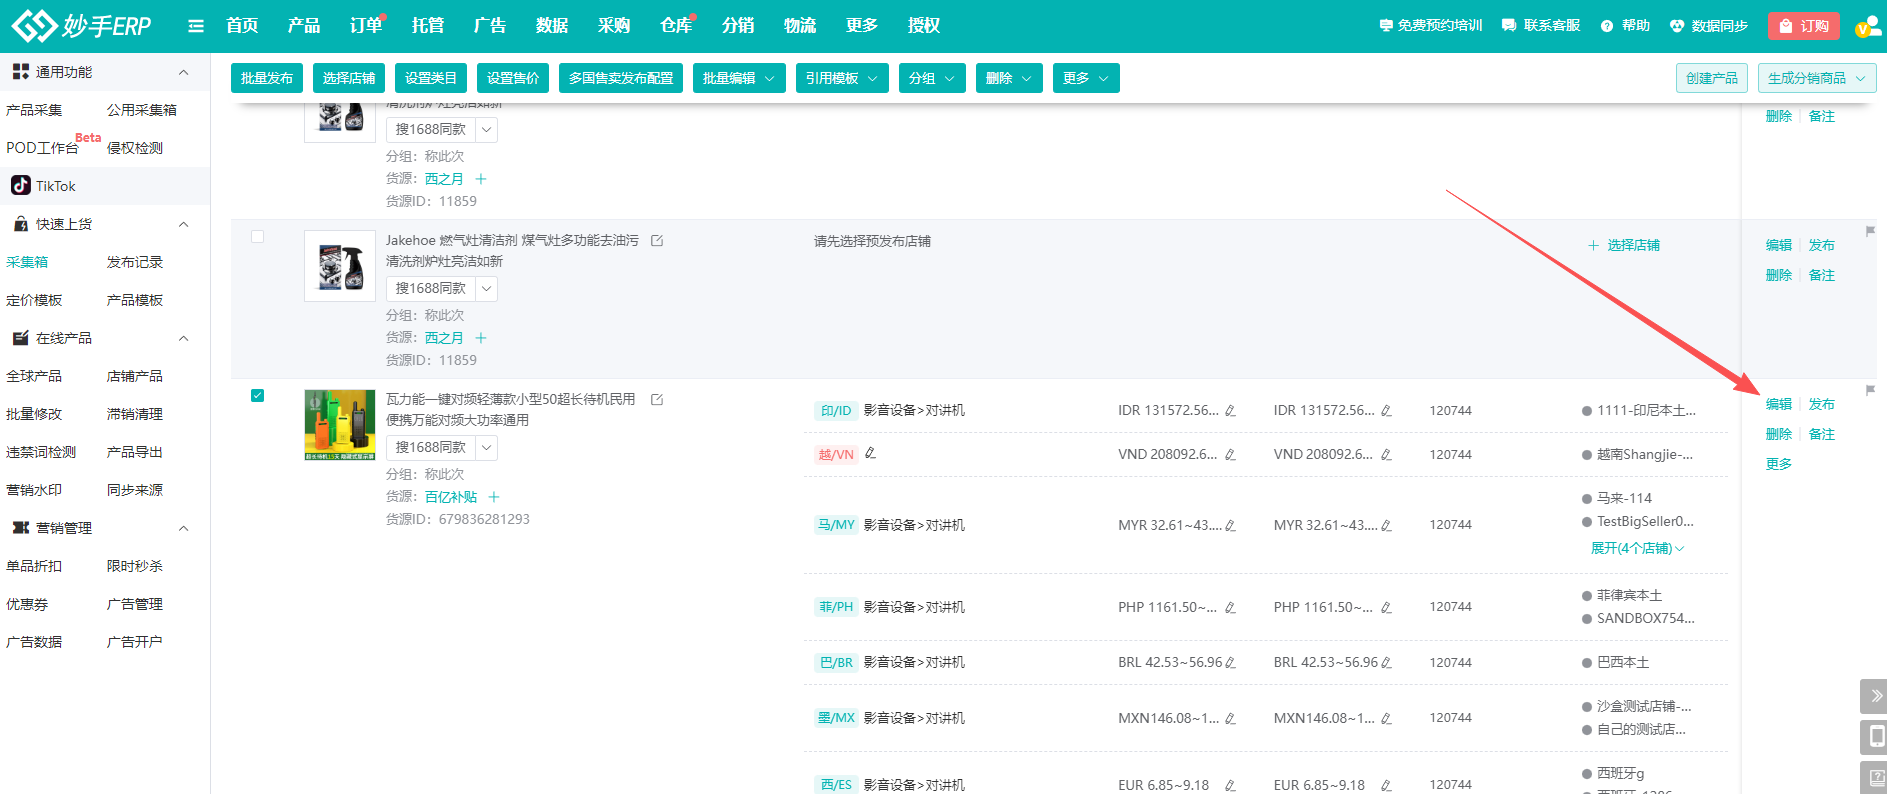Open the 批量编辑 dropdown
This screenshot has width=1887, height=794.
coord(739,78)
